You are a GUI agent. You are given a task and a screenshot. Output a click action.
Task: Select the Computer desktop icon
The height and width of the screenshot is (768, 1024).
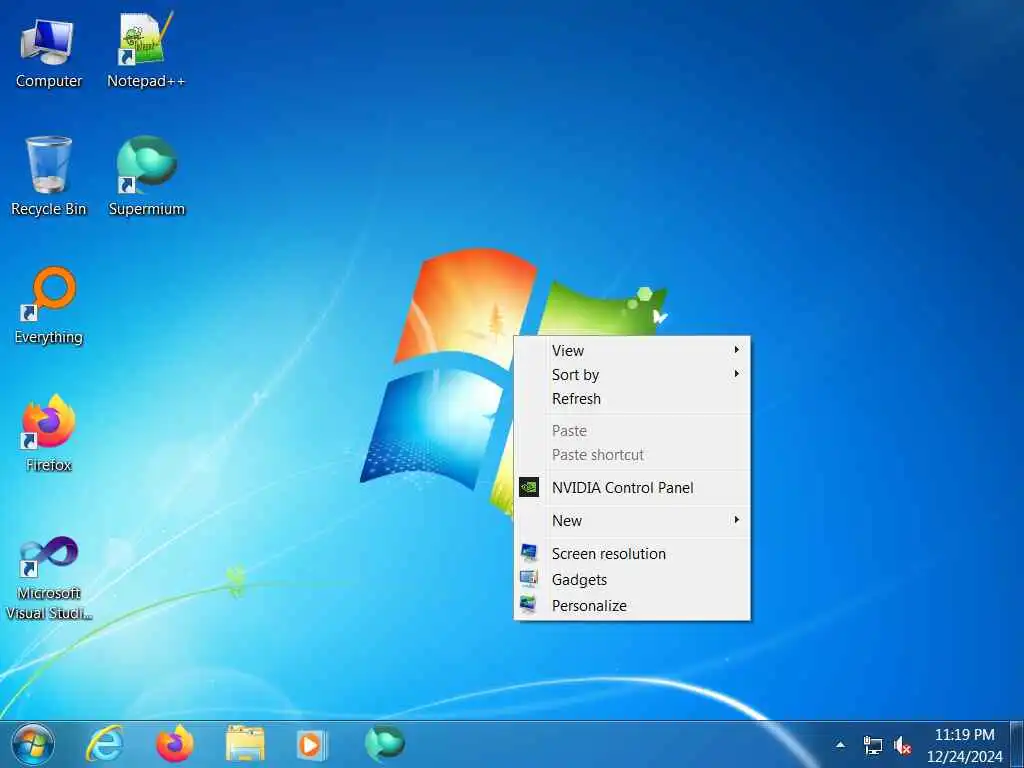[x=48, y=52]
